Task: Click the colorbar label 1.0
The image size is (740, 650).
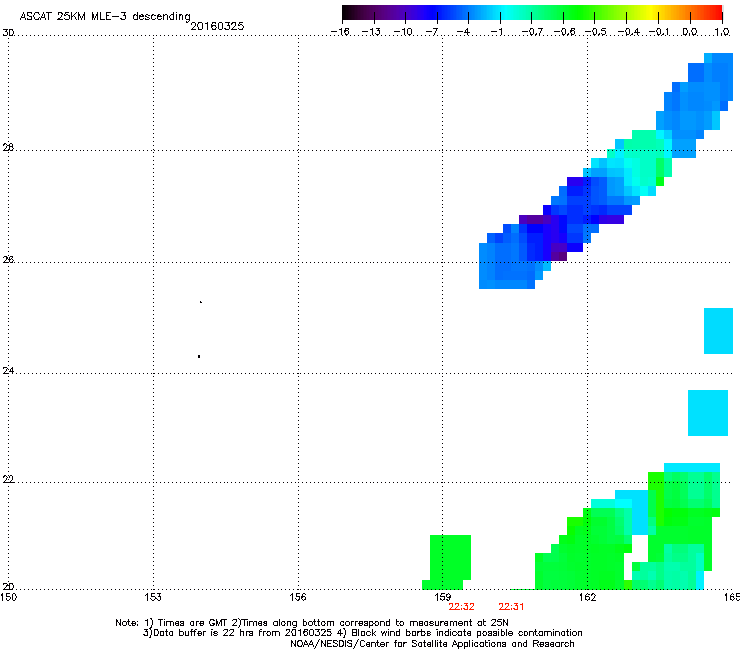Action: tap(722, 32)
